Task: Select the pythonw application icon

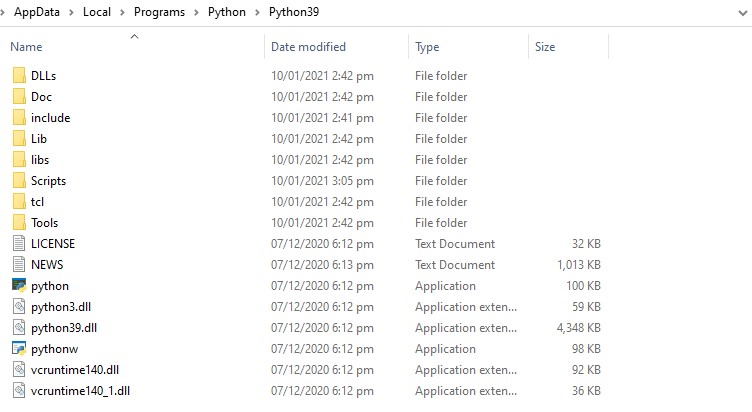Action: coord(19,349)
